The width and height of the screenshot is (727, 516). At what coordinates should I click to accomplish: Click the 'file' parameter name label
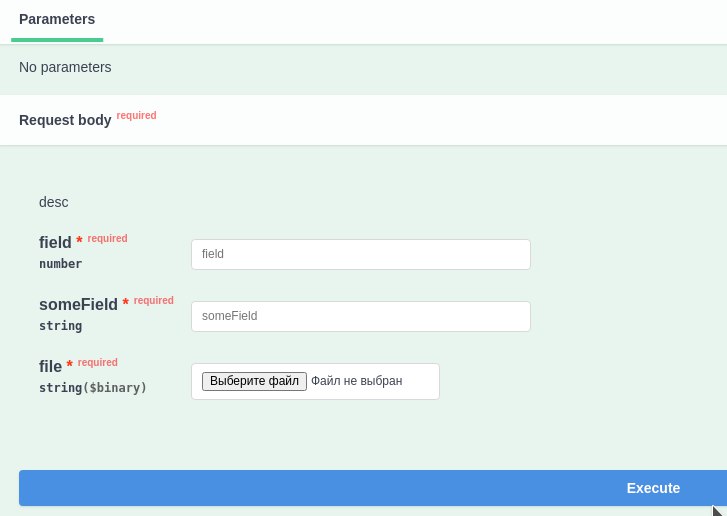click(50, 366)
